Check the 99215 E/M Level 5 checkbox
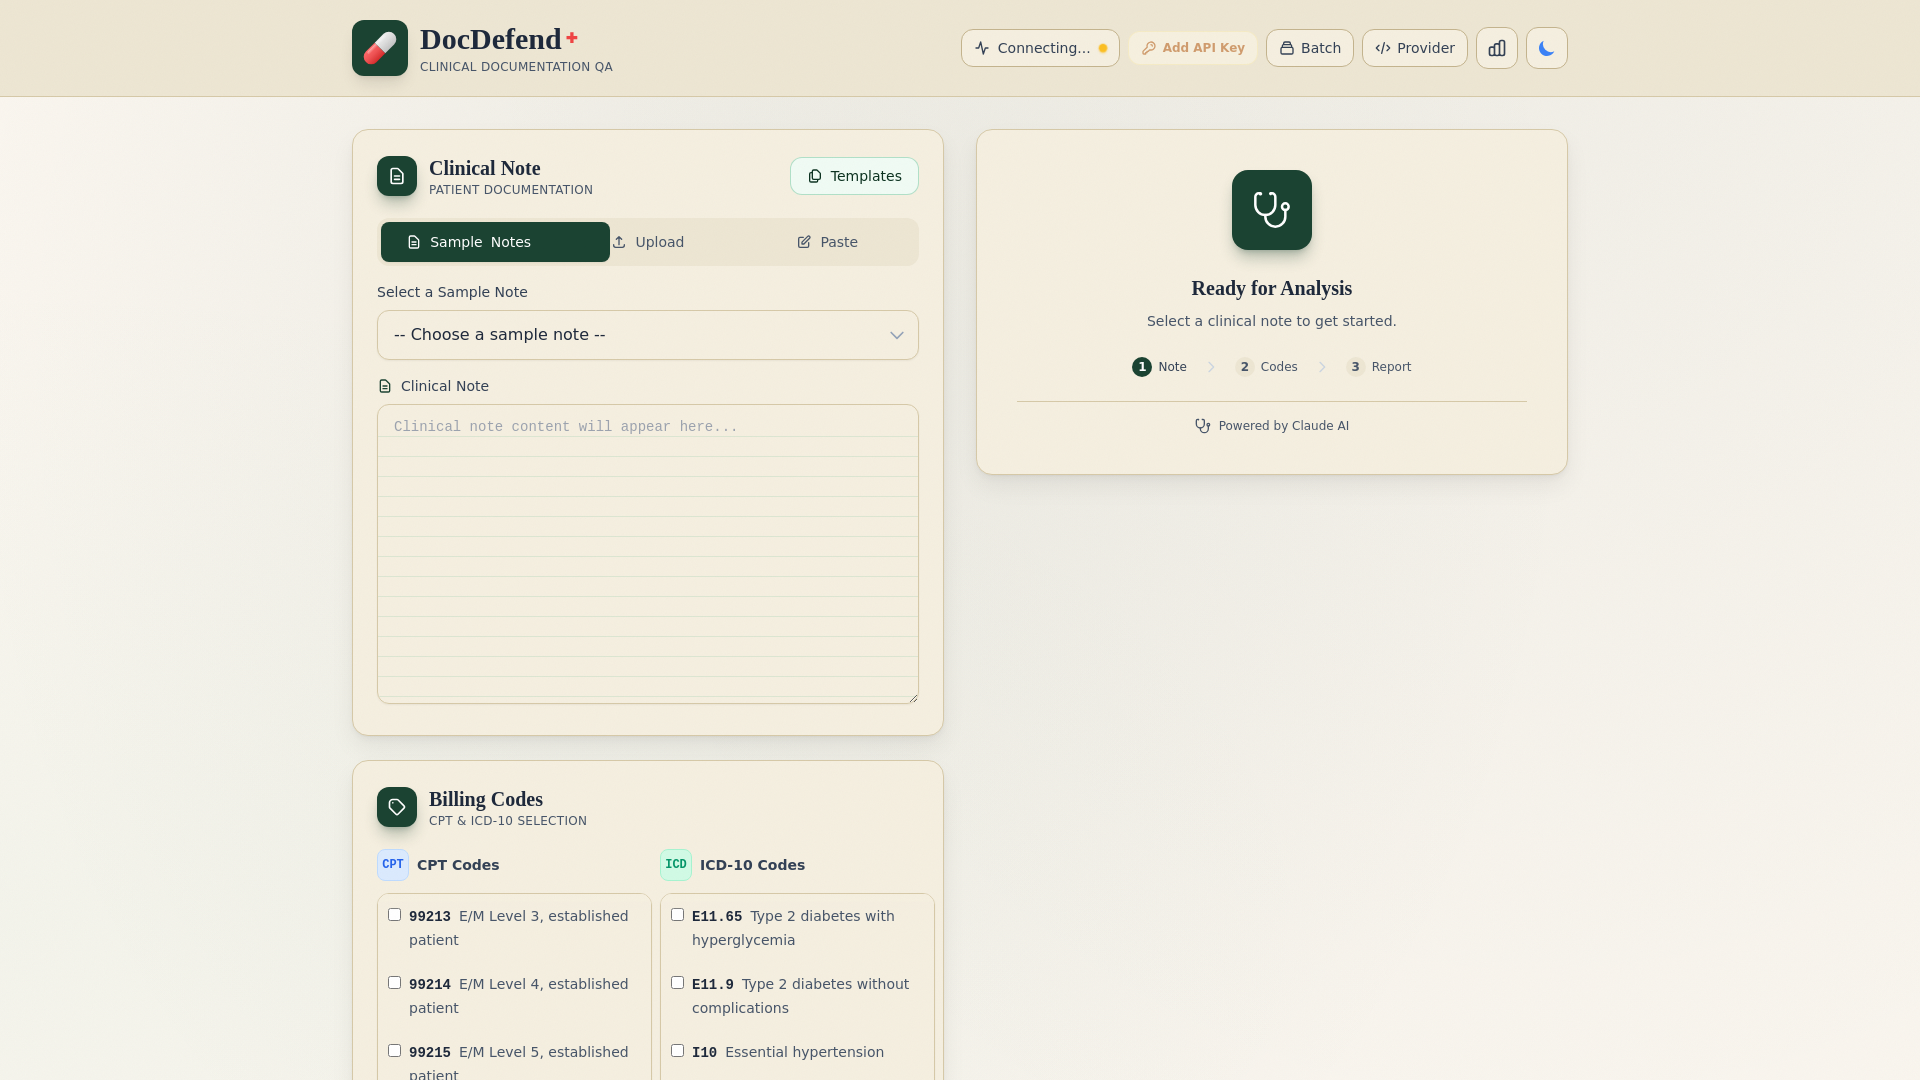Image resolution: width=1920 pixels, height=1080 pixels. pyautogui.click(x=395, y=1051)
